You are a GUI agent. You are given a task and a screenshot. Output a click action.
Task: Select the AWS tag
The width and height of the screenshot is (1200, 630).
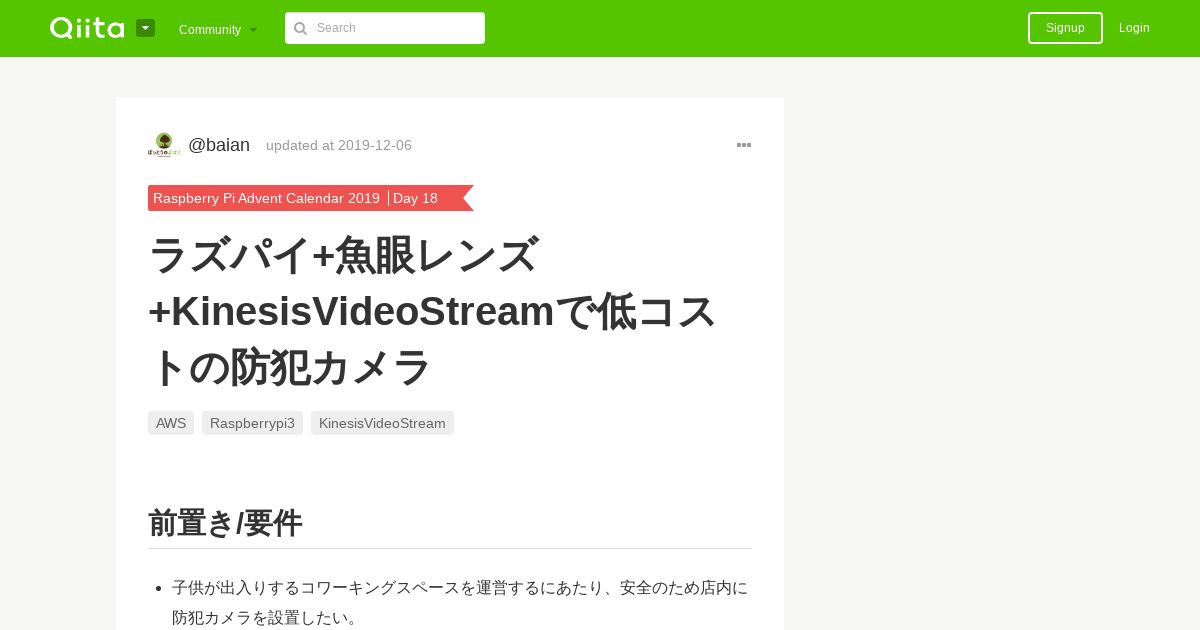pyautogui.click(x=171, y=423)
